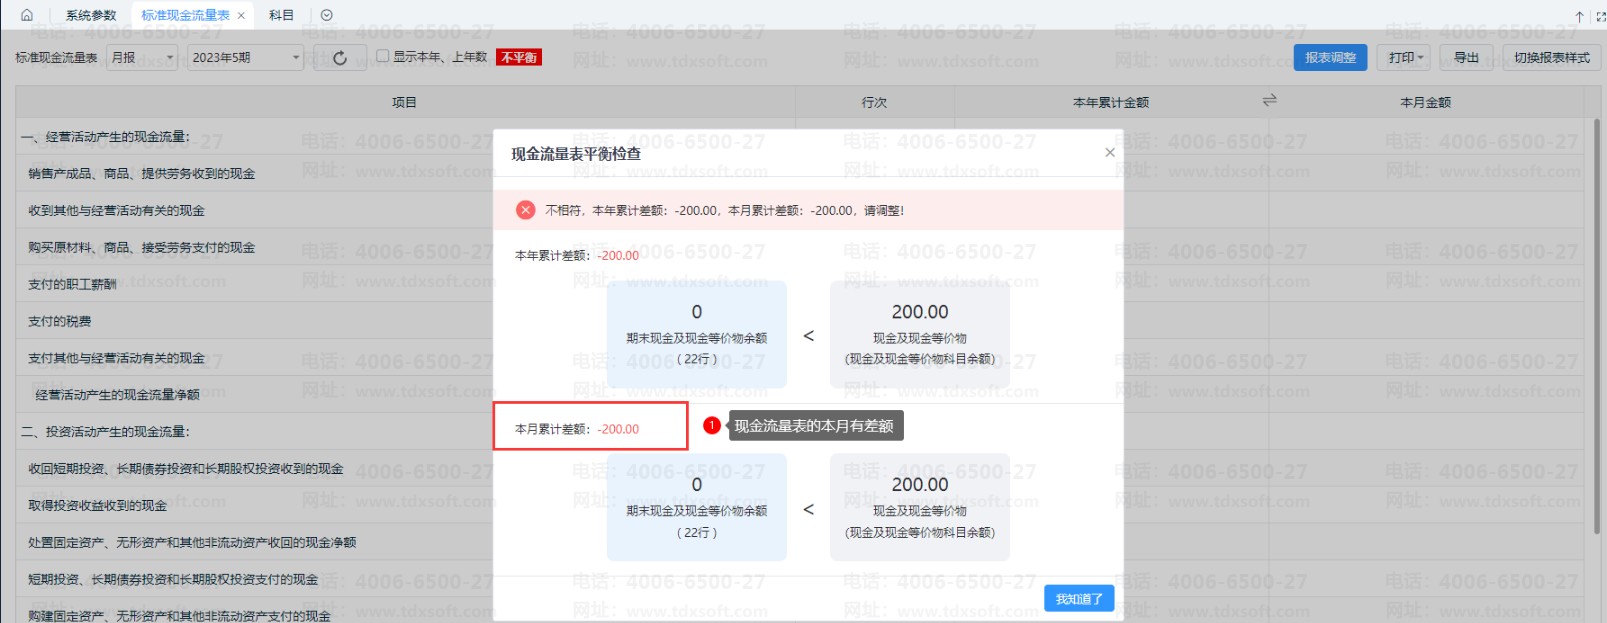Click the red step marker number 1
The image size is (1607, 623).
pos(712,425)
